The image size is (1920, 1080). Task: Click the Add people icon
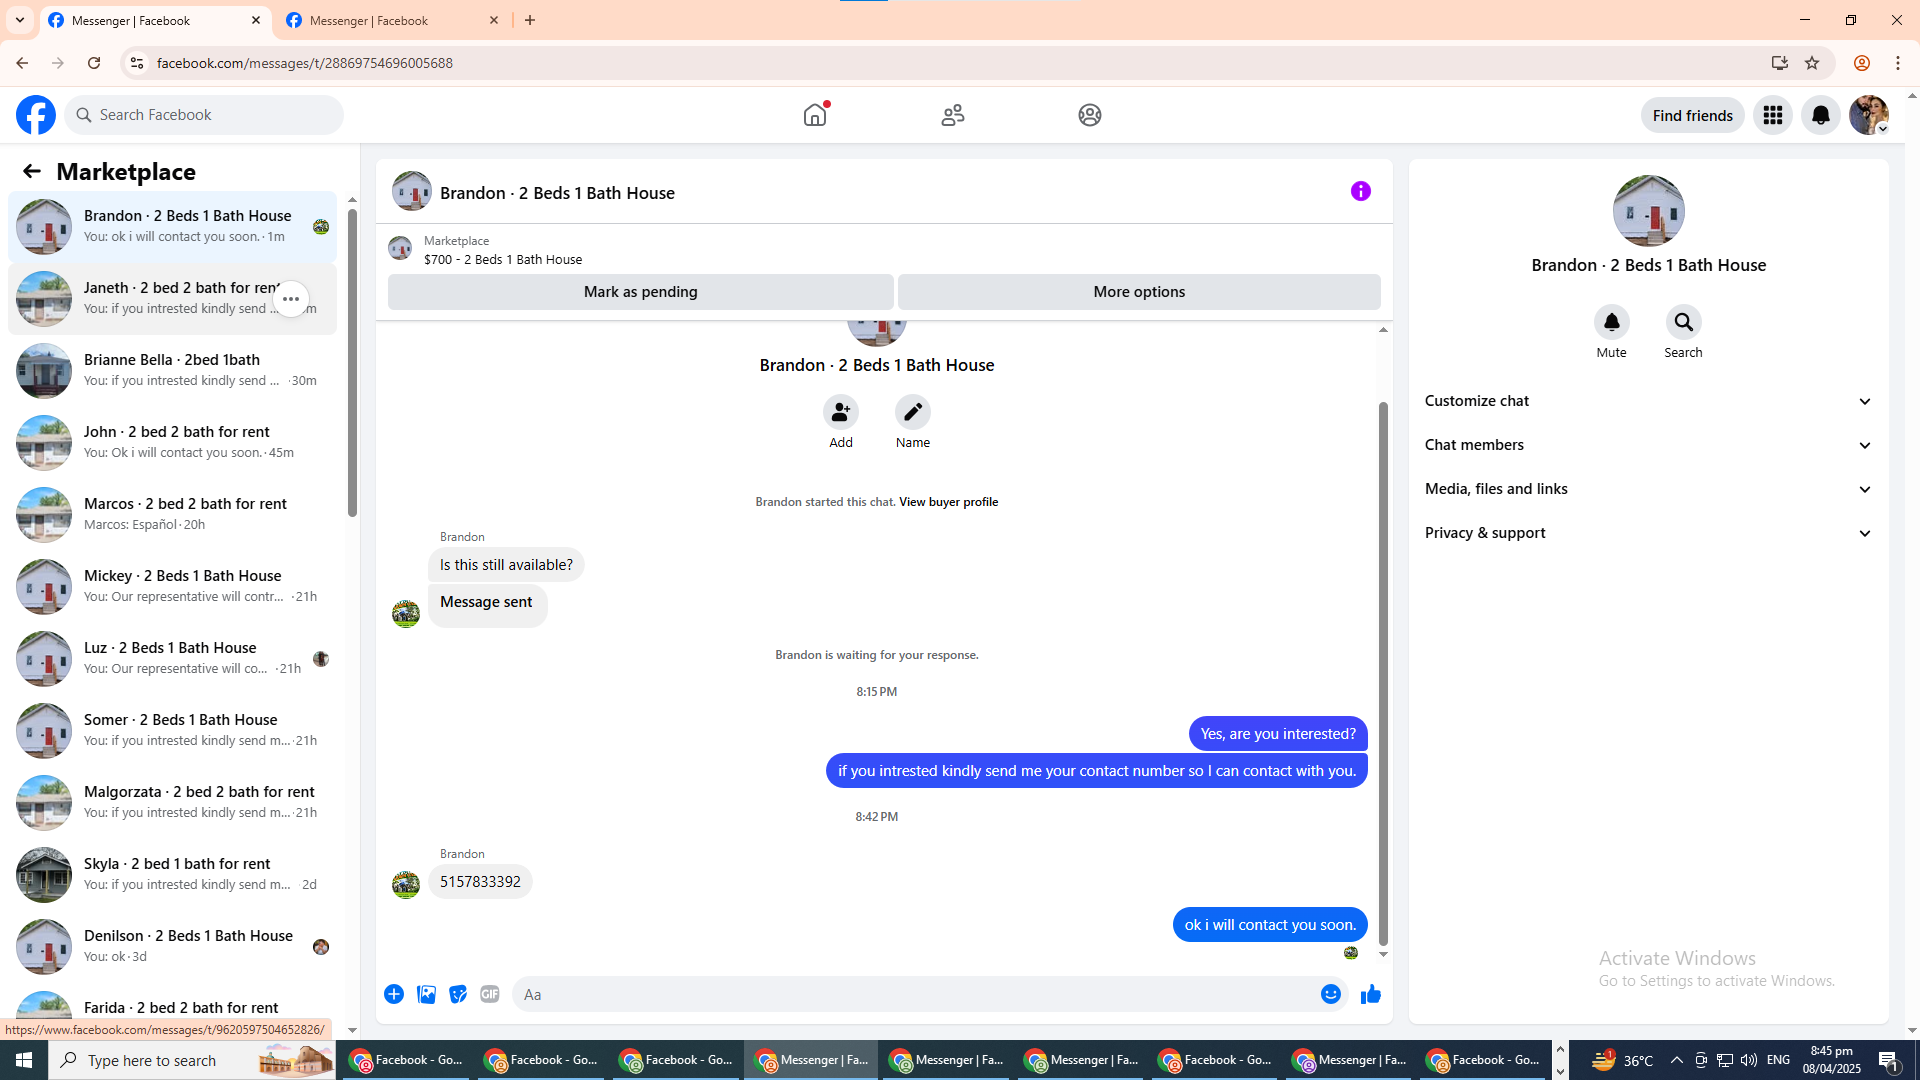click(x=840, y=412)
